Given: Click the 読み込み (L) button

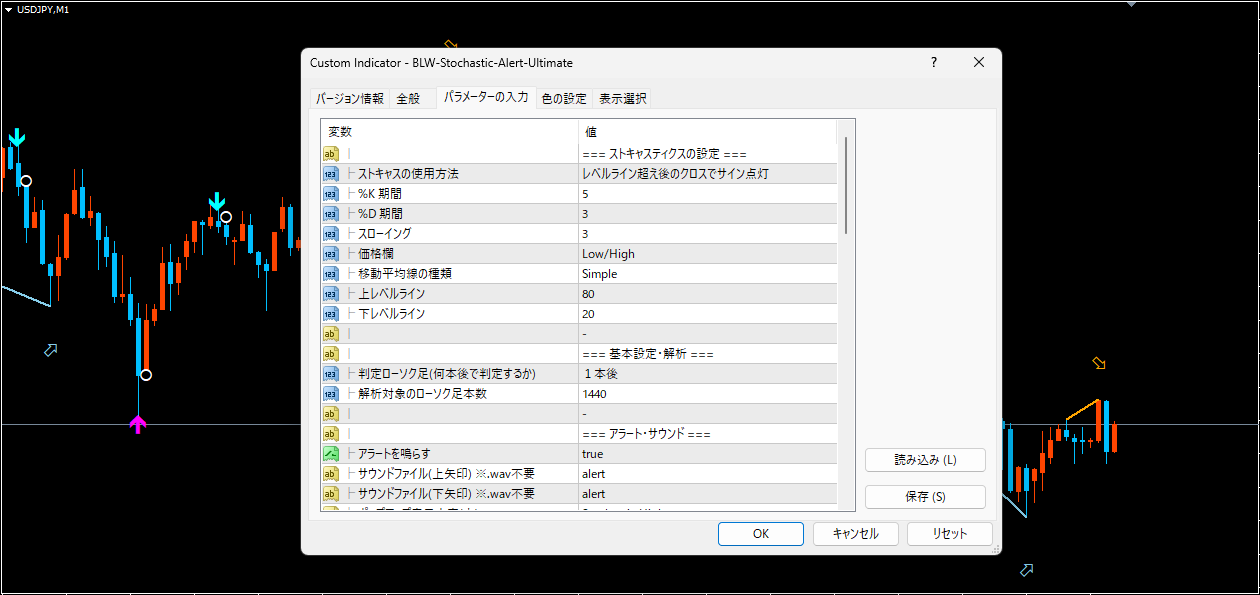Looking at the screenshot, I should click(925, 460).
